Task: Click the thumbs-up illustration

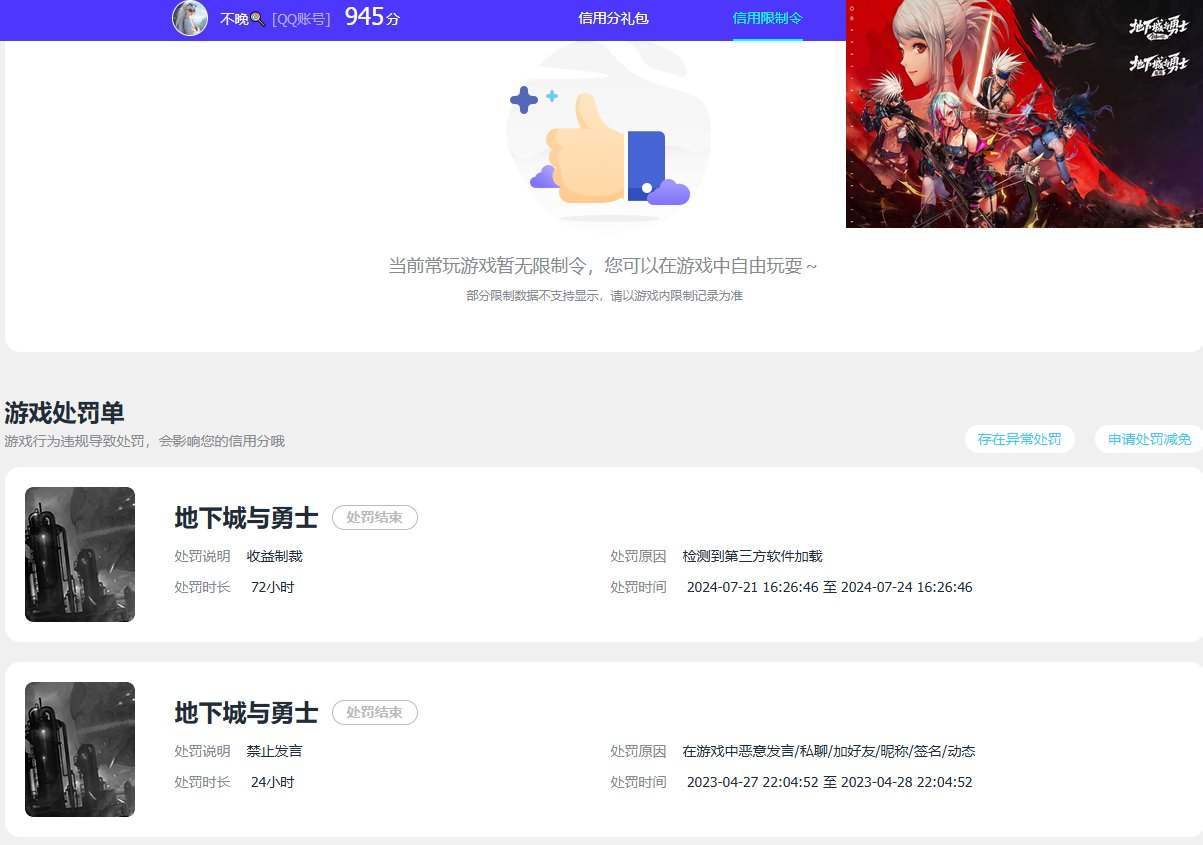Action: (608, 148)
